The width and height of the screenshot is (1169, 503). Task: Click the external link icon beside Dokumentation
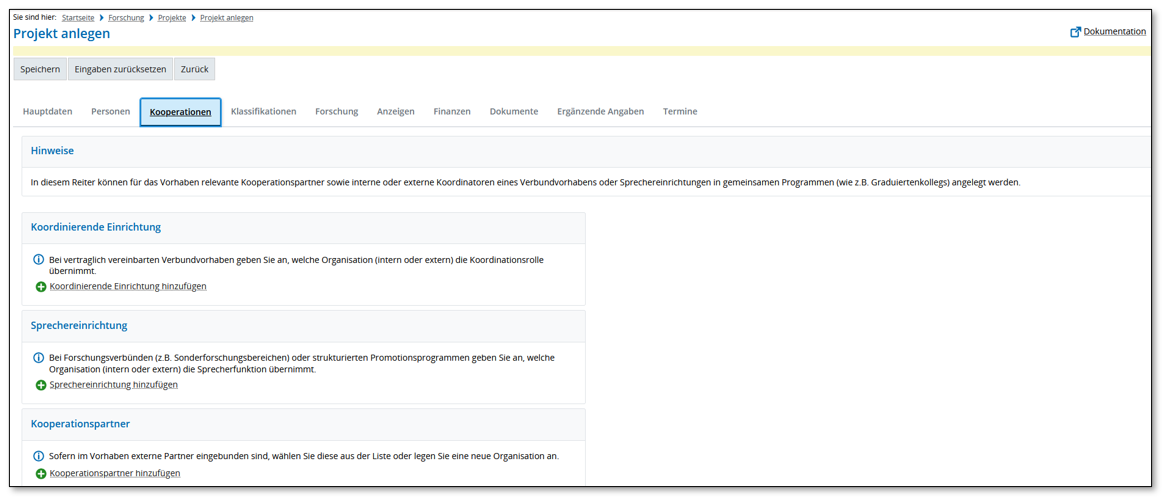click(1075, 32)
